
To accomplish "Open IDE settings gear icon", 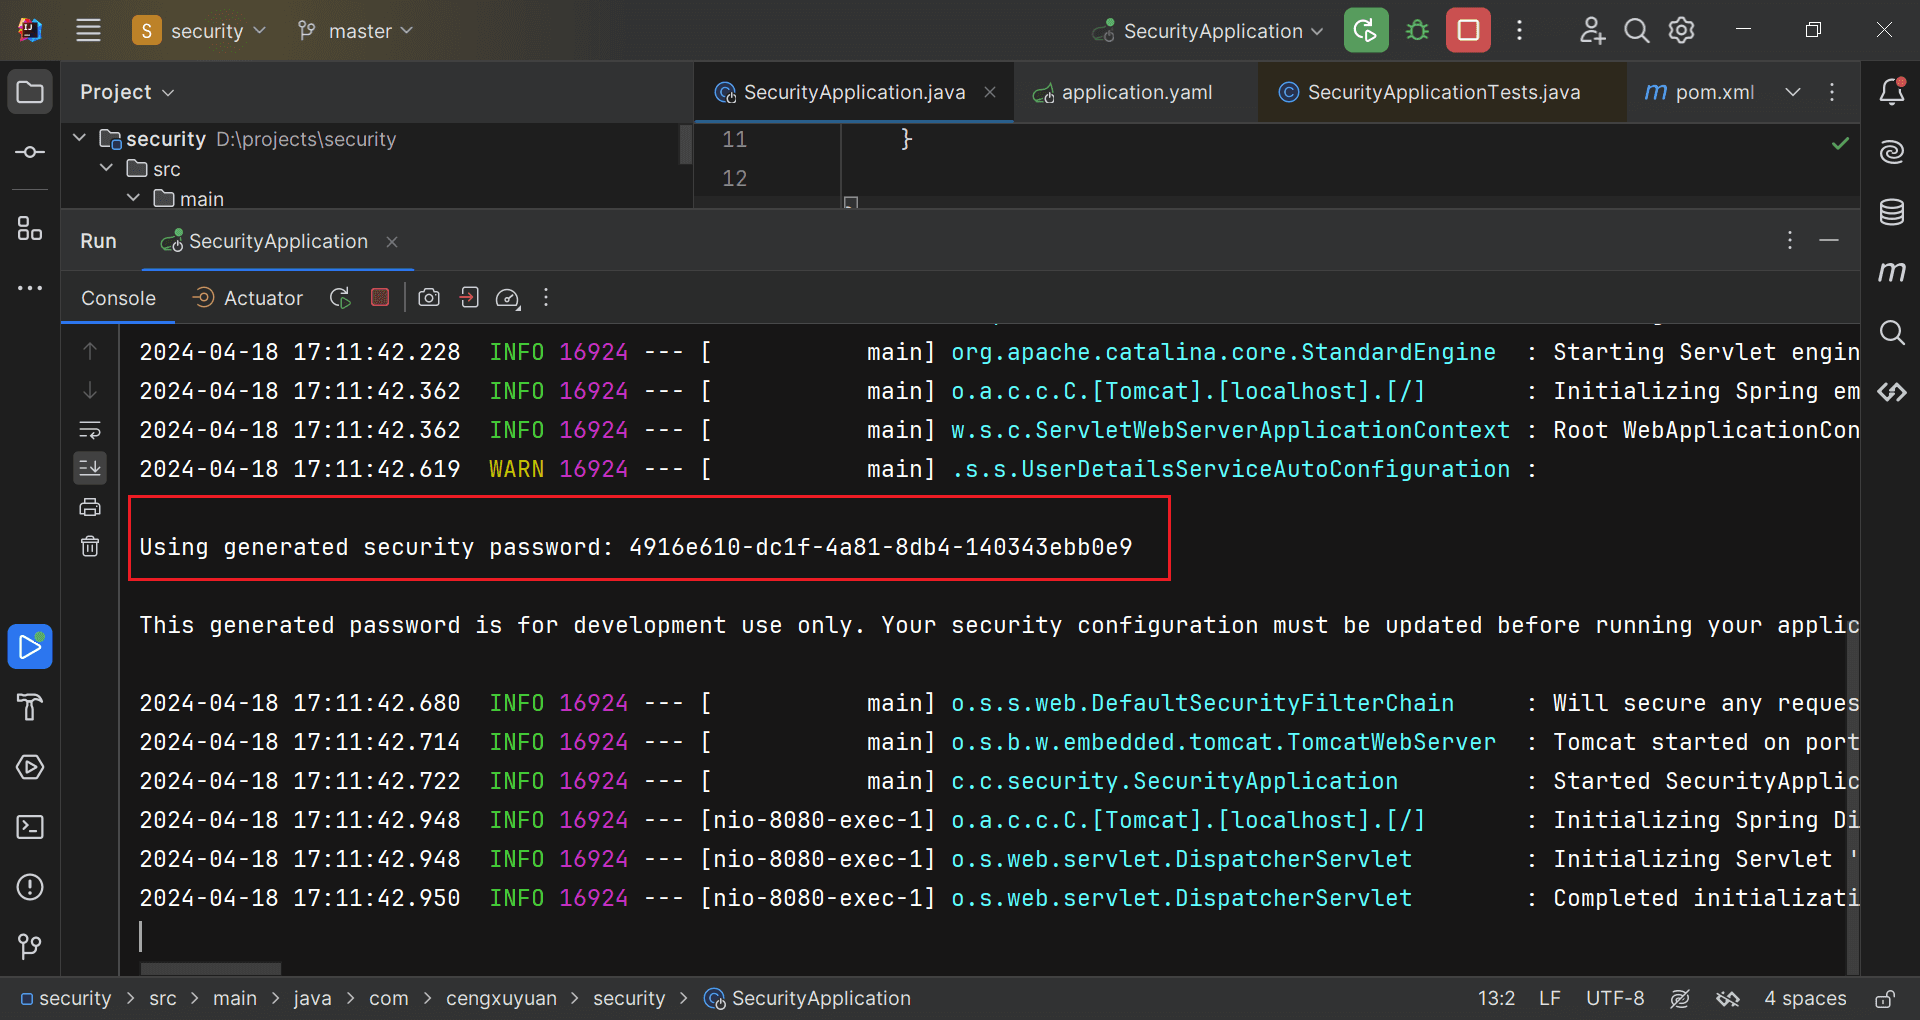I will pos(1681,31).
